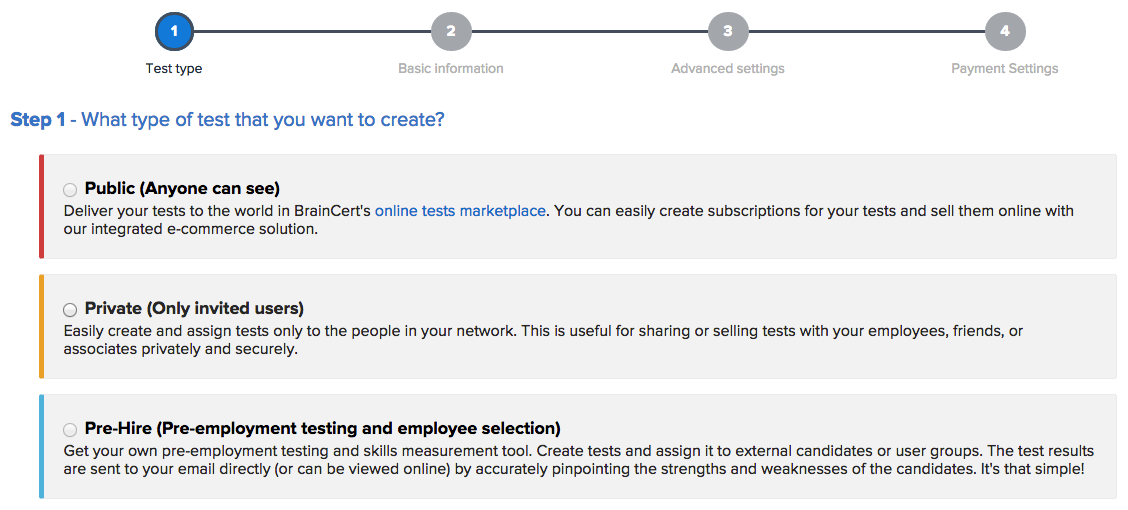1128x510 pixels.
Task: Click the "Step 1" question heading text
Action: click(x=227, y=120)
